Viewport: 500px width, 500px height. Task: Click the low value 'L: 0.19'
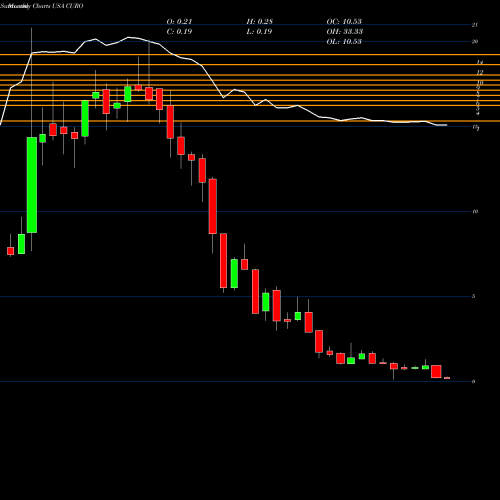coord(259,32)
